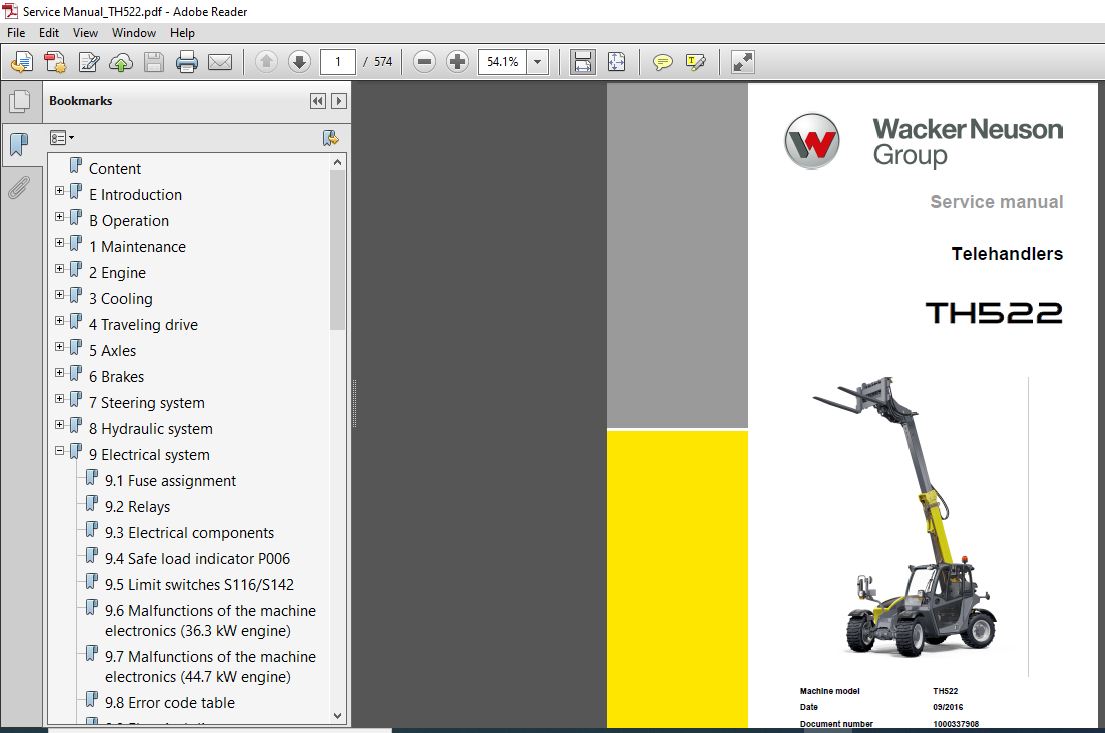The height and width of the screenshot is (733, 1105).
Task: Open the 9.2 Relays bookmark
Action: [x=137, y=507]
